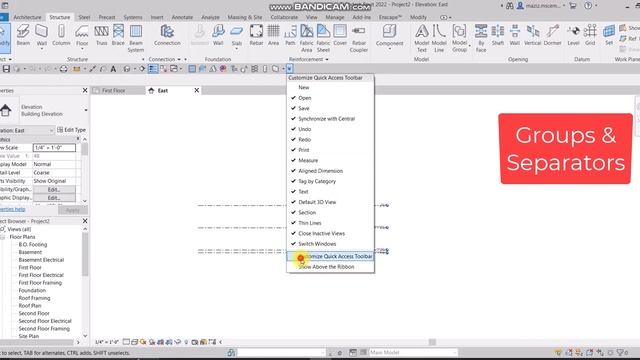The image size is (640, 360).
Task: Switch to the Architecture ribbon tab
Action: [x=27, y=17]
